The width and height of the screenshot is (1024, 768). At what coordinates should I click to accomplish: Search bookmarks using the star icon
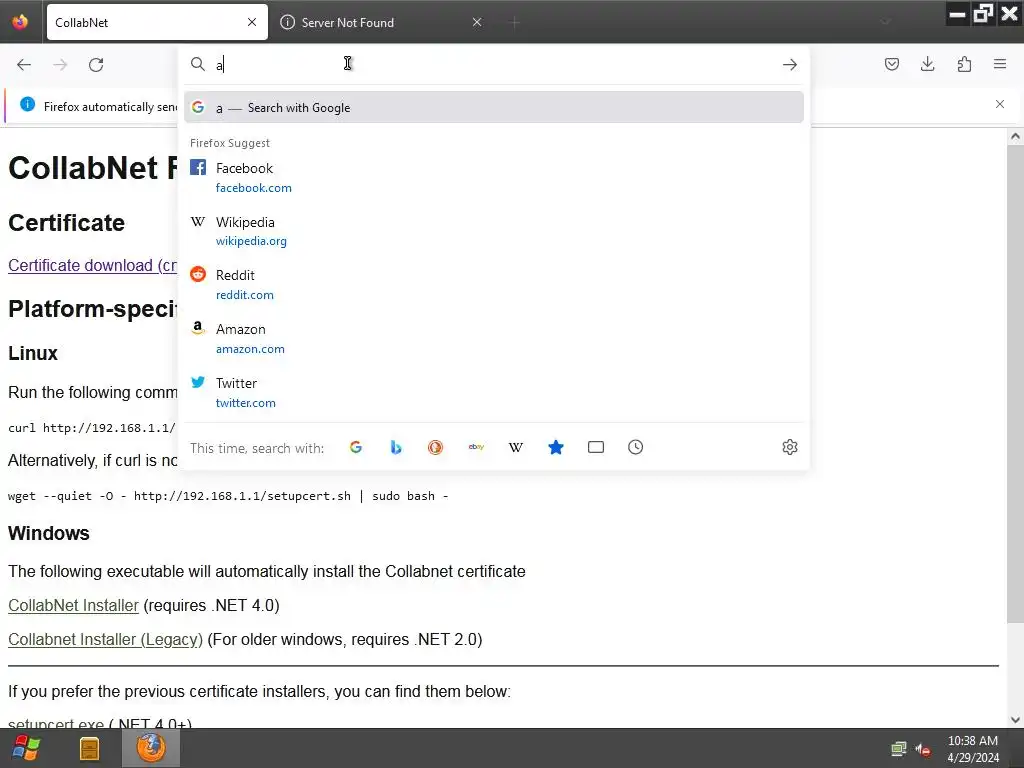point(556,447)
